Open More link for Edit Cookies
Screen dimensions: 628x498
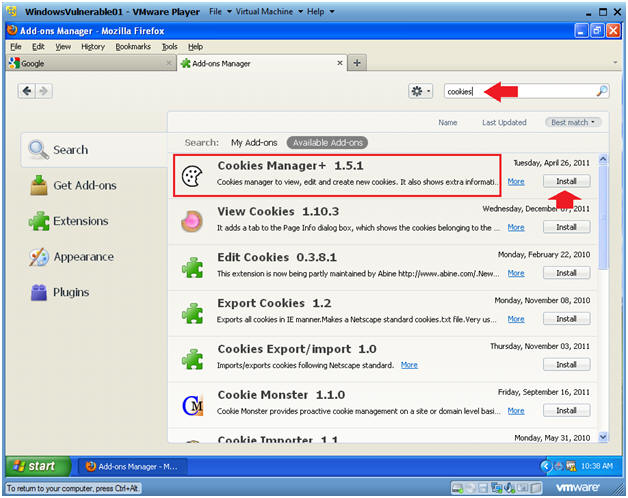pos(516,273)
